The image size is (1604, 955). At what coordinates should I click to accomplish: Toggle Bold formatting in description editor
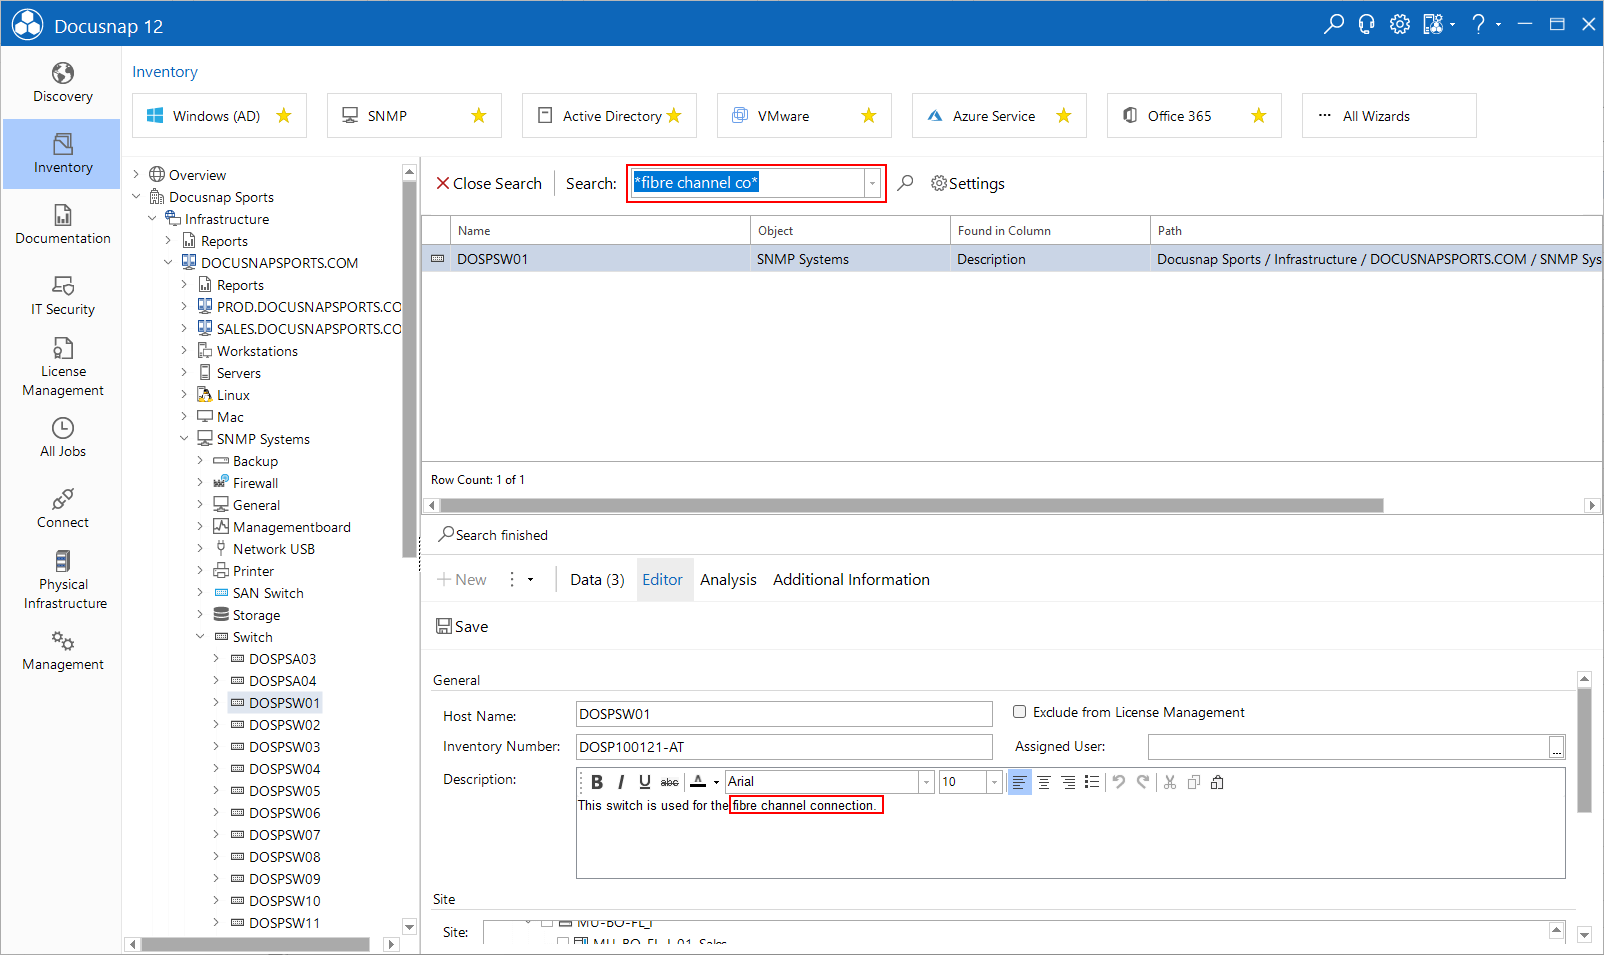(597, 782)
